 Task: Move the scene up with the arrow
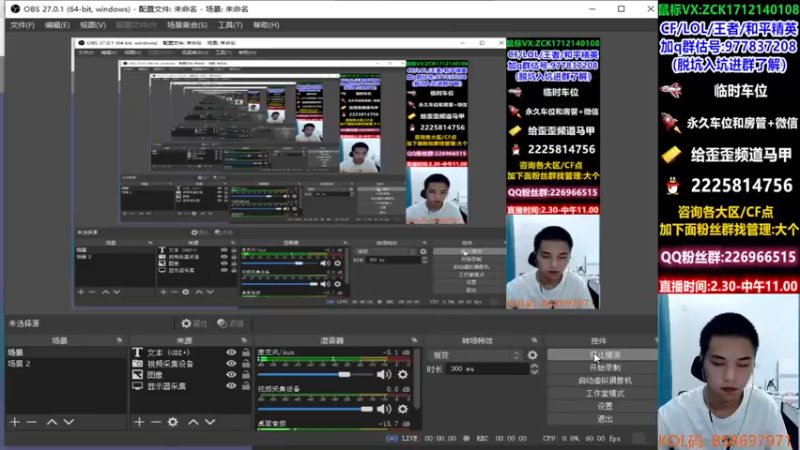(52, 422)
